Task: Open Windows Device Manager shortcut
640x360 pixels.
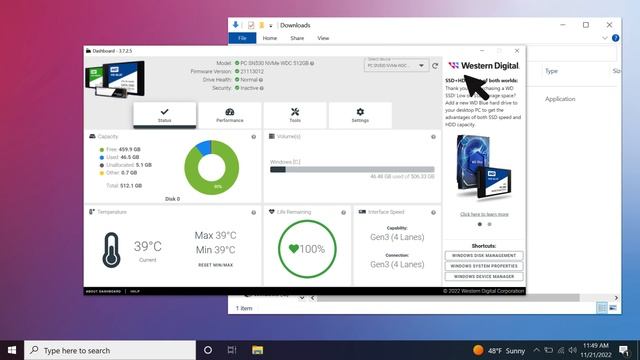Action: 484,277
